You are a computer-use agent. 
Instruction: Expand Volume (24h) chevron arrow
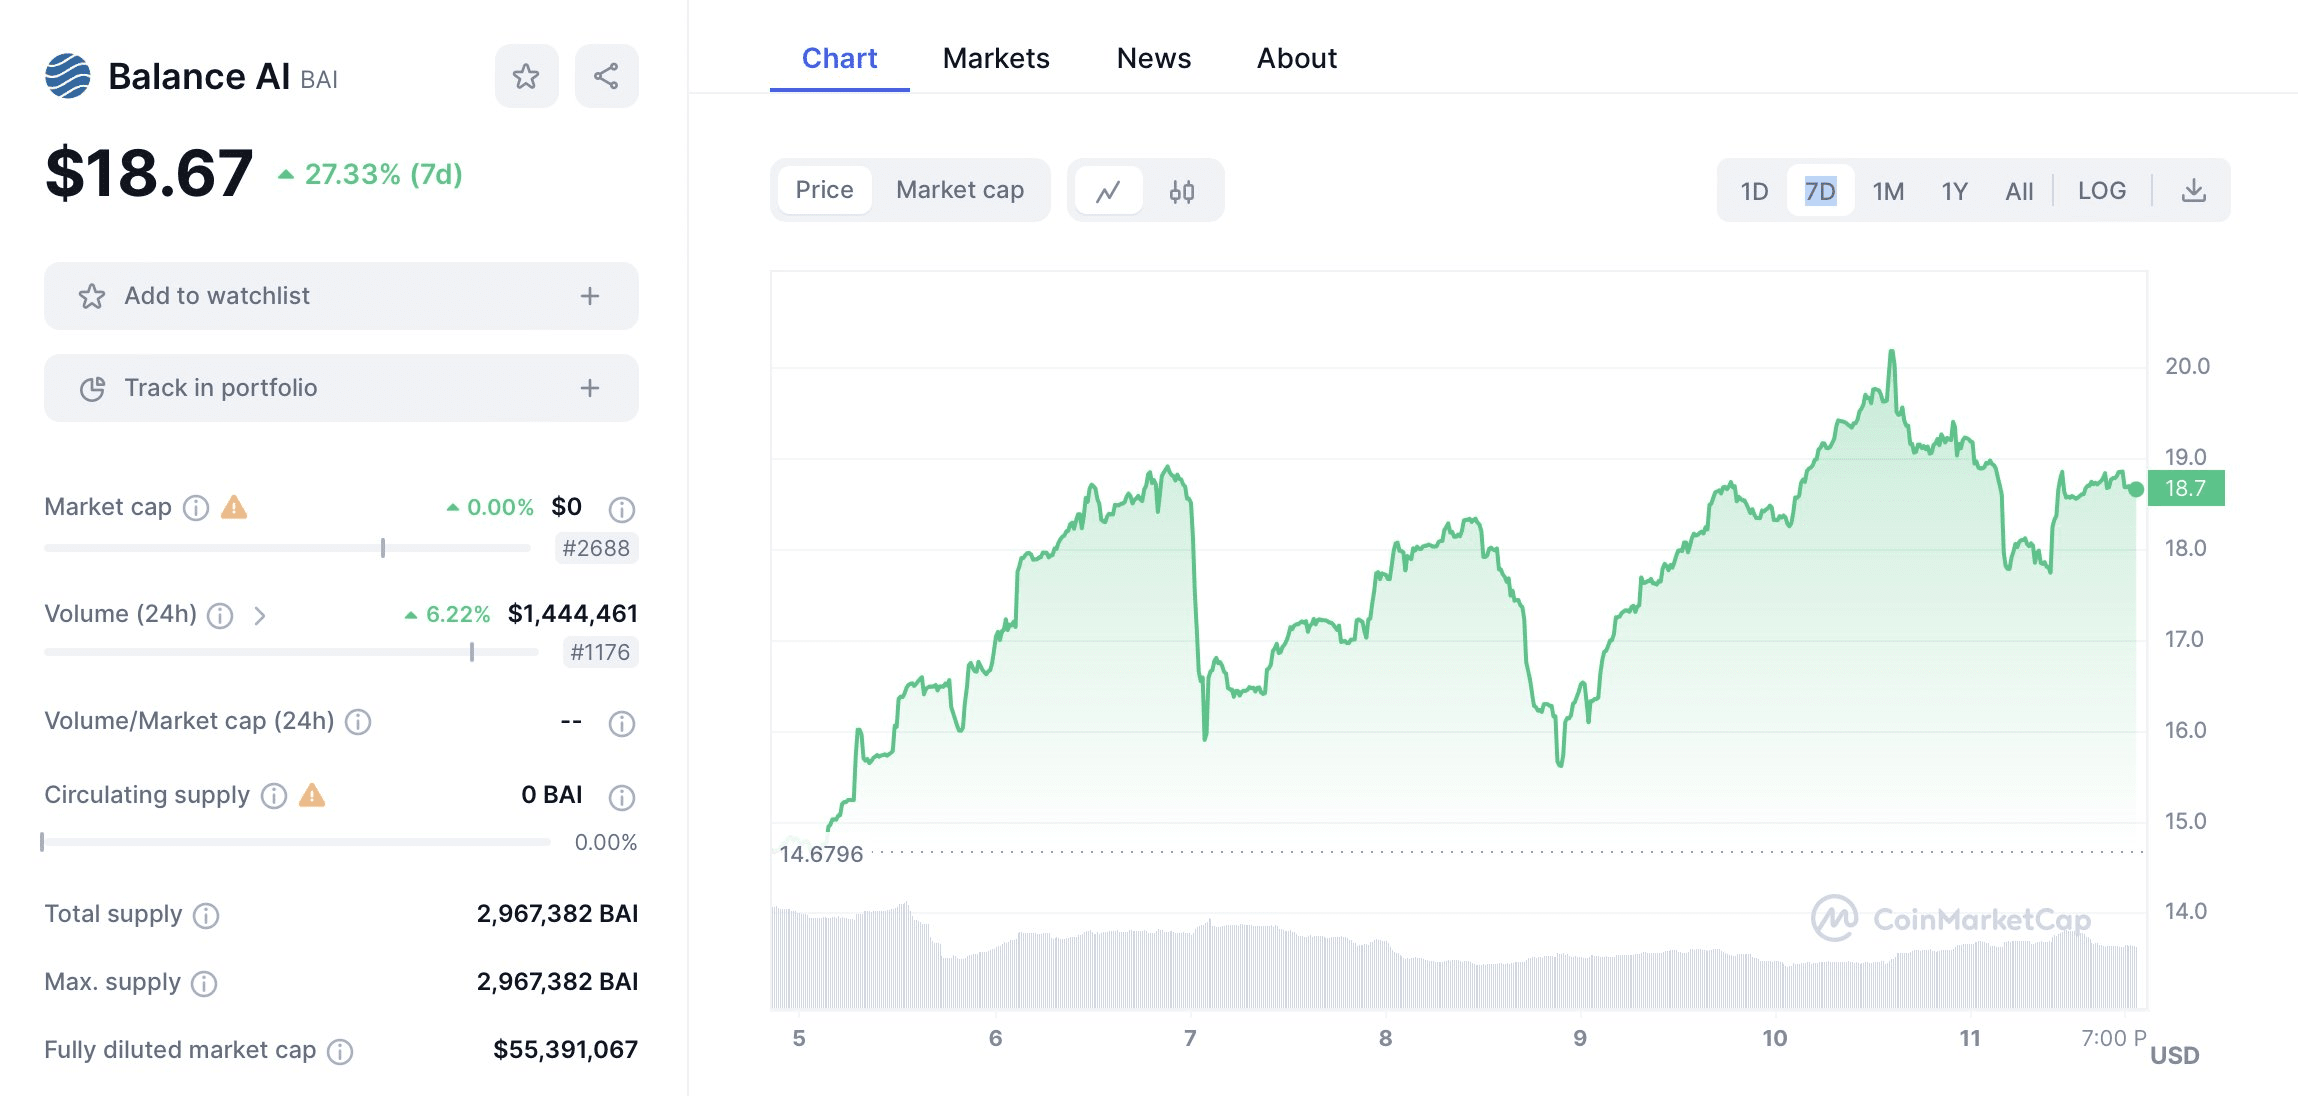[x=260, y=615]
